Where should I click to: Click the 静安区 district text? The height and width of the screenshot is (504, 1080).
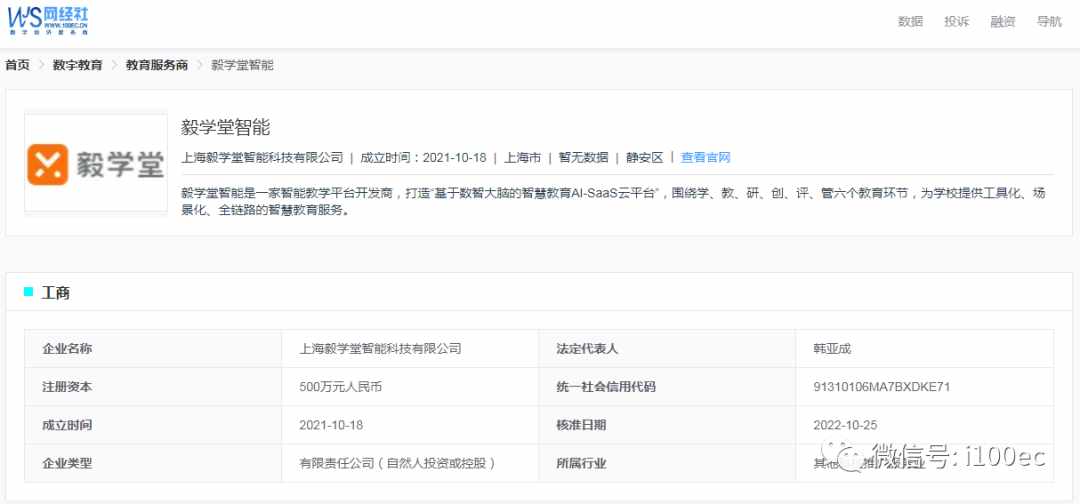(644, 158)
